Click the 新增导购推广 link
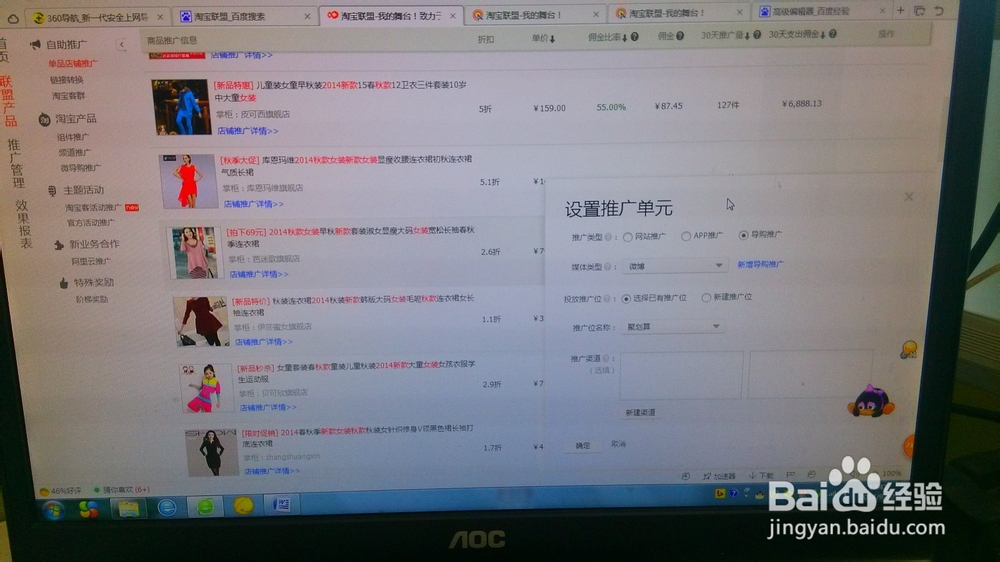 [760, 264]
